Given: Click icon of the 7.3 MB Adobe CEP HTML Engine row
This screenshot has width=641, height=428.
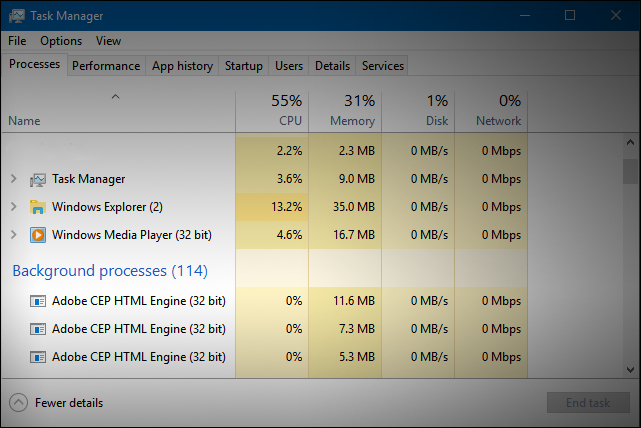Looking at the screenshot, I should click(38, 329).
